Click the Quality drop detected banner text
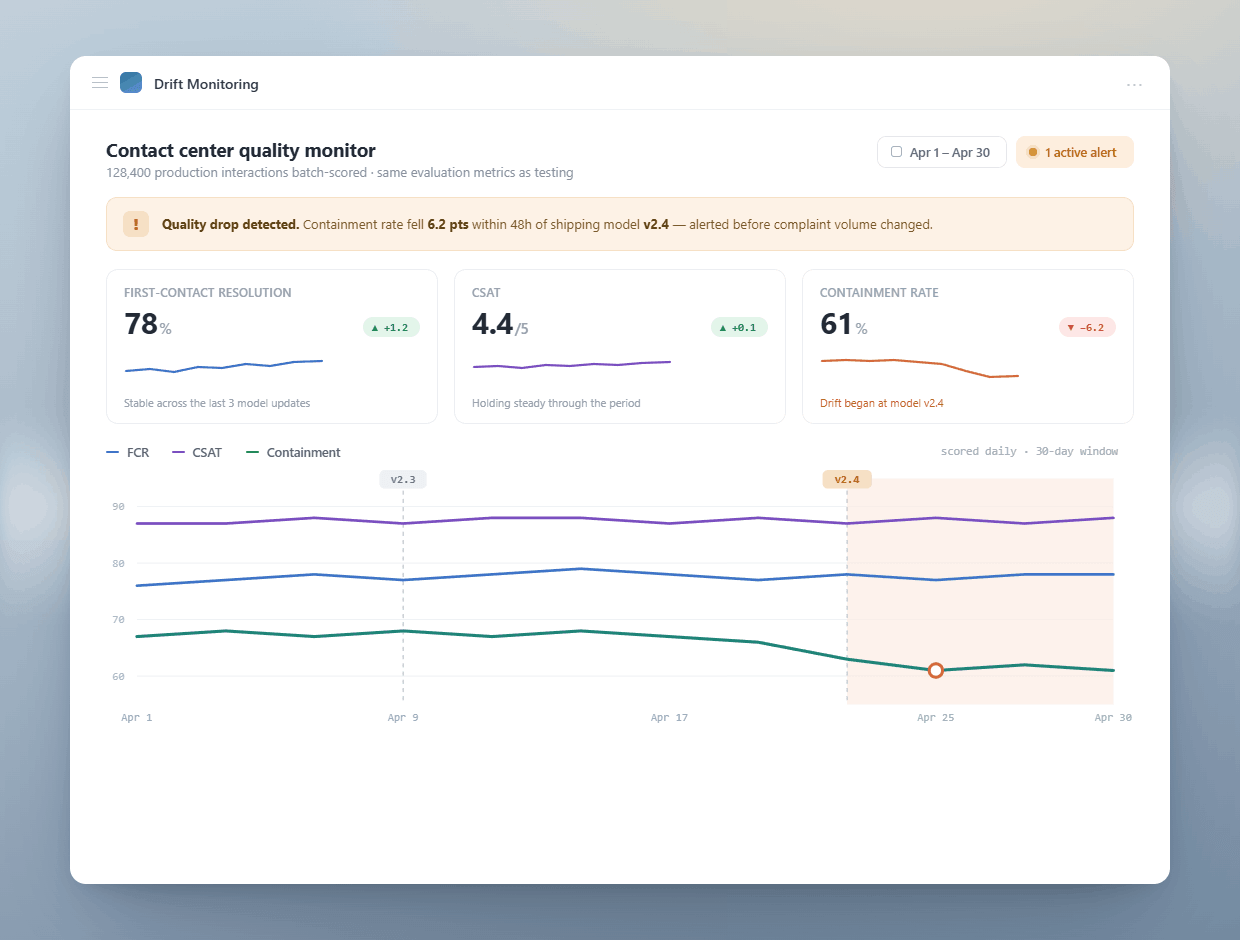The height and width of the screenshot is (940, 1240). click(x=547, y=225)
